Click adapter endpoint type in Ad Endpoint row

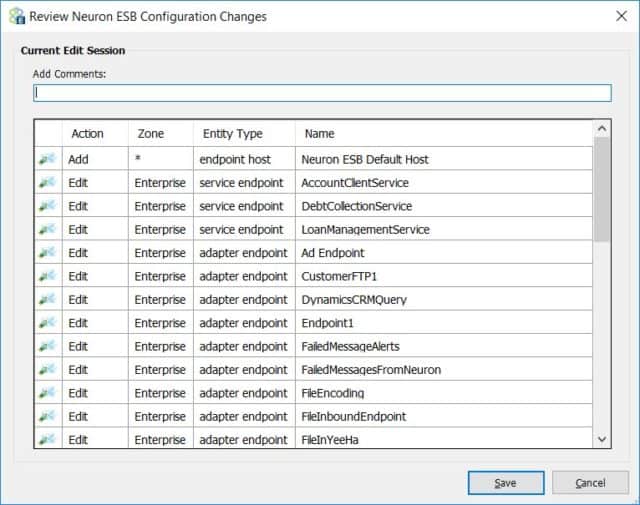pos(243,253)
